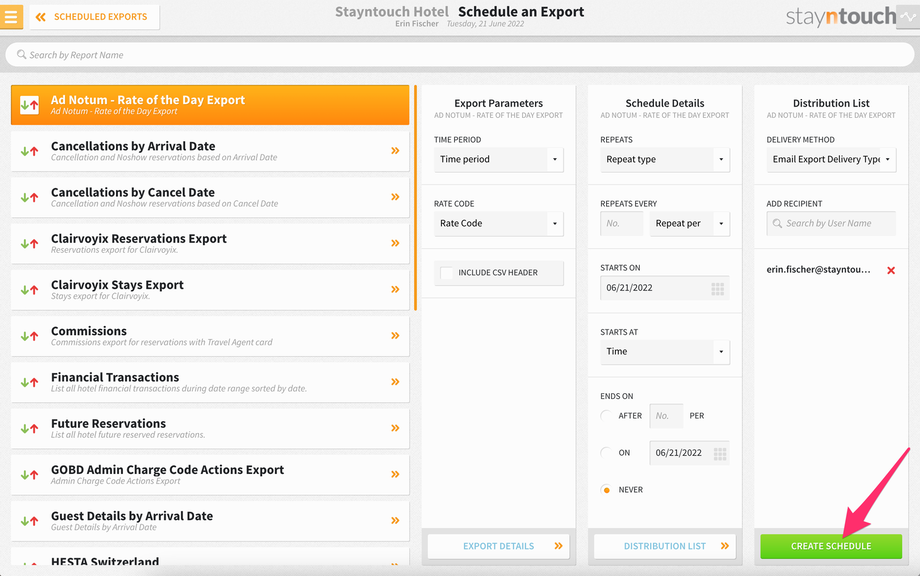The image size is (920, 576).
Task: Go back to Scheduled Exports
Action: (94, 17)
